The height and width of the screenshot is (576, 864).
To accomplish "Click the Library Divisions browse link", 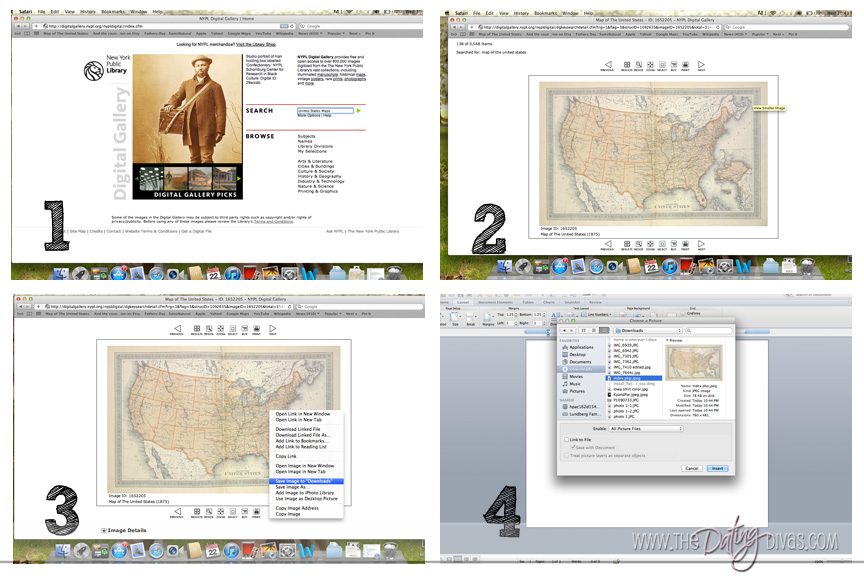I will pos(315,147).
